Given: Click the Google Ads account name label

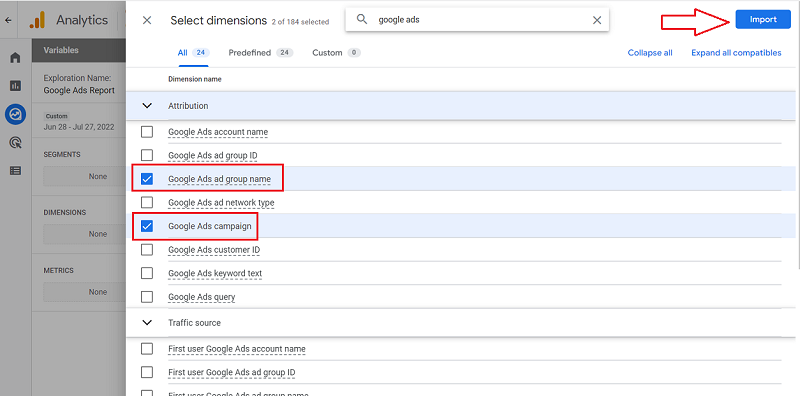Looking at the screenshot, I should (x=218, y=132).
